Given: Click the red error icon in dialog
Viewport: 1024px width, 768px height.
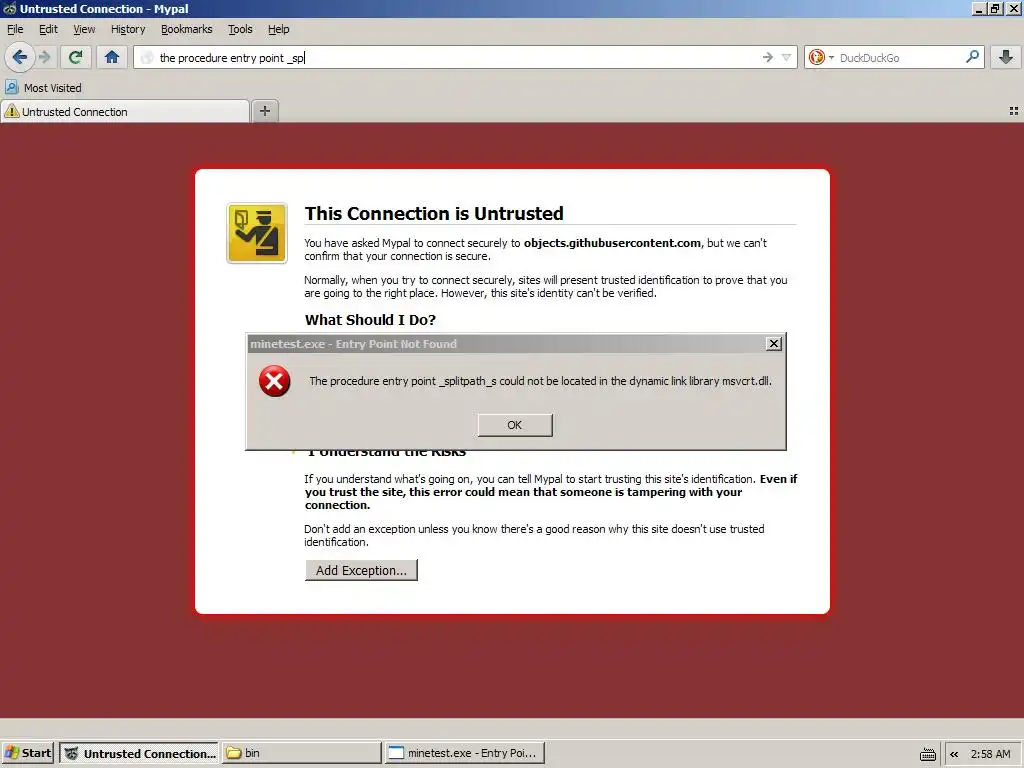Looking at the screenshot, I should 274,381.
